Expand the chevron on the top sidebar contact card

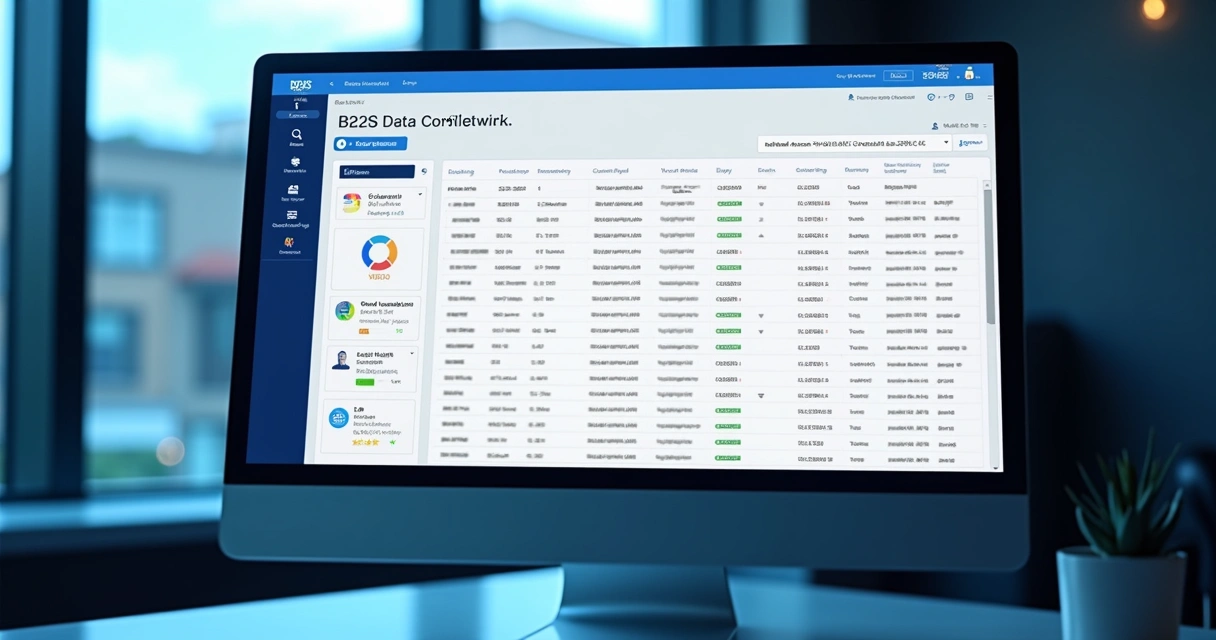pyautogui.click(x=419, y=194)
